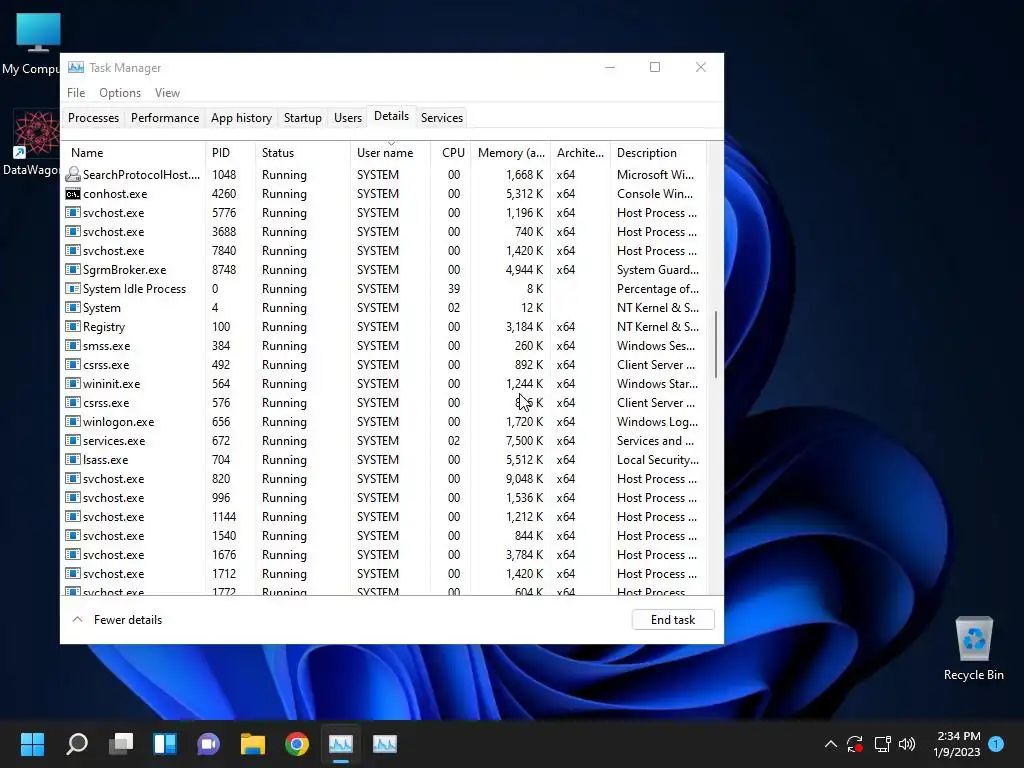Sort by the CPU column header
This screenshot has width=1024, height=768.
click(452, 153)
